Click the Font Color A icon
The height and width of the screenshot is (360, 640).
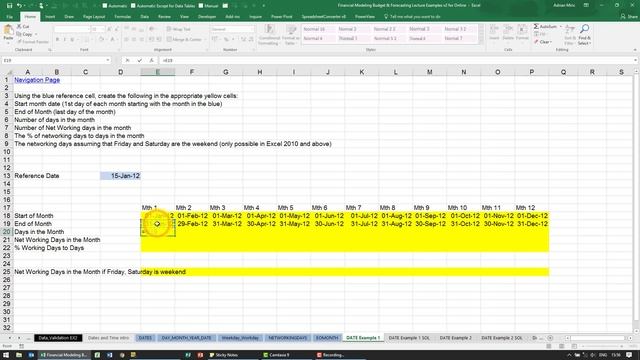point(113,40)
